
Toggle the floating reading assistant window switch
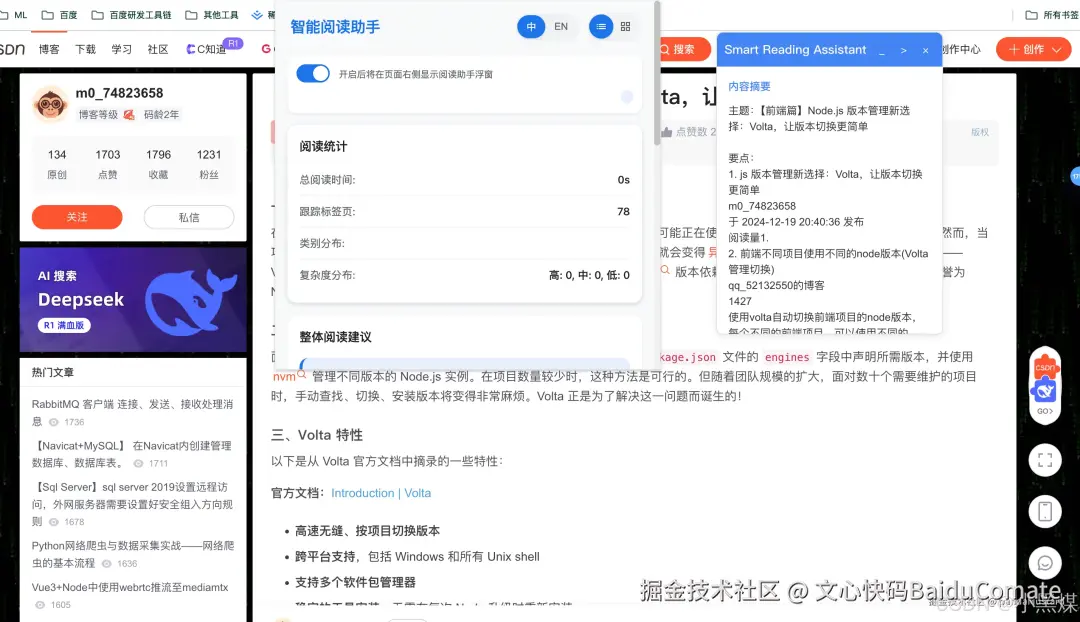(x=313, y=74)
